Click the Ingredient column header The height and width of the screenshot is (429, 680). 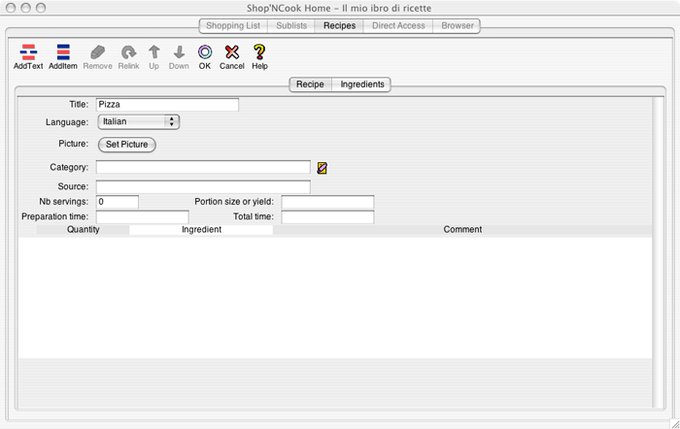click(201, 229)
